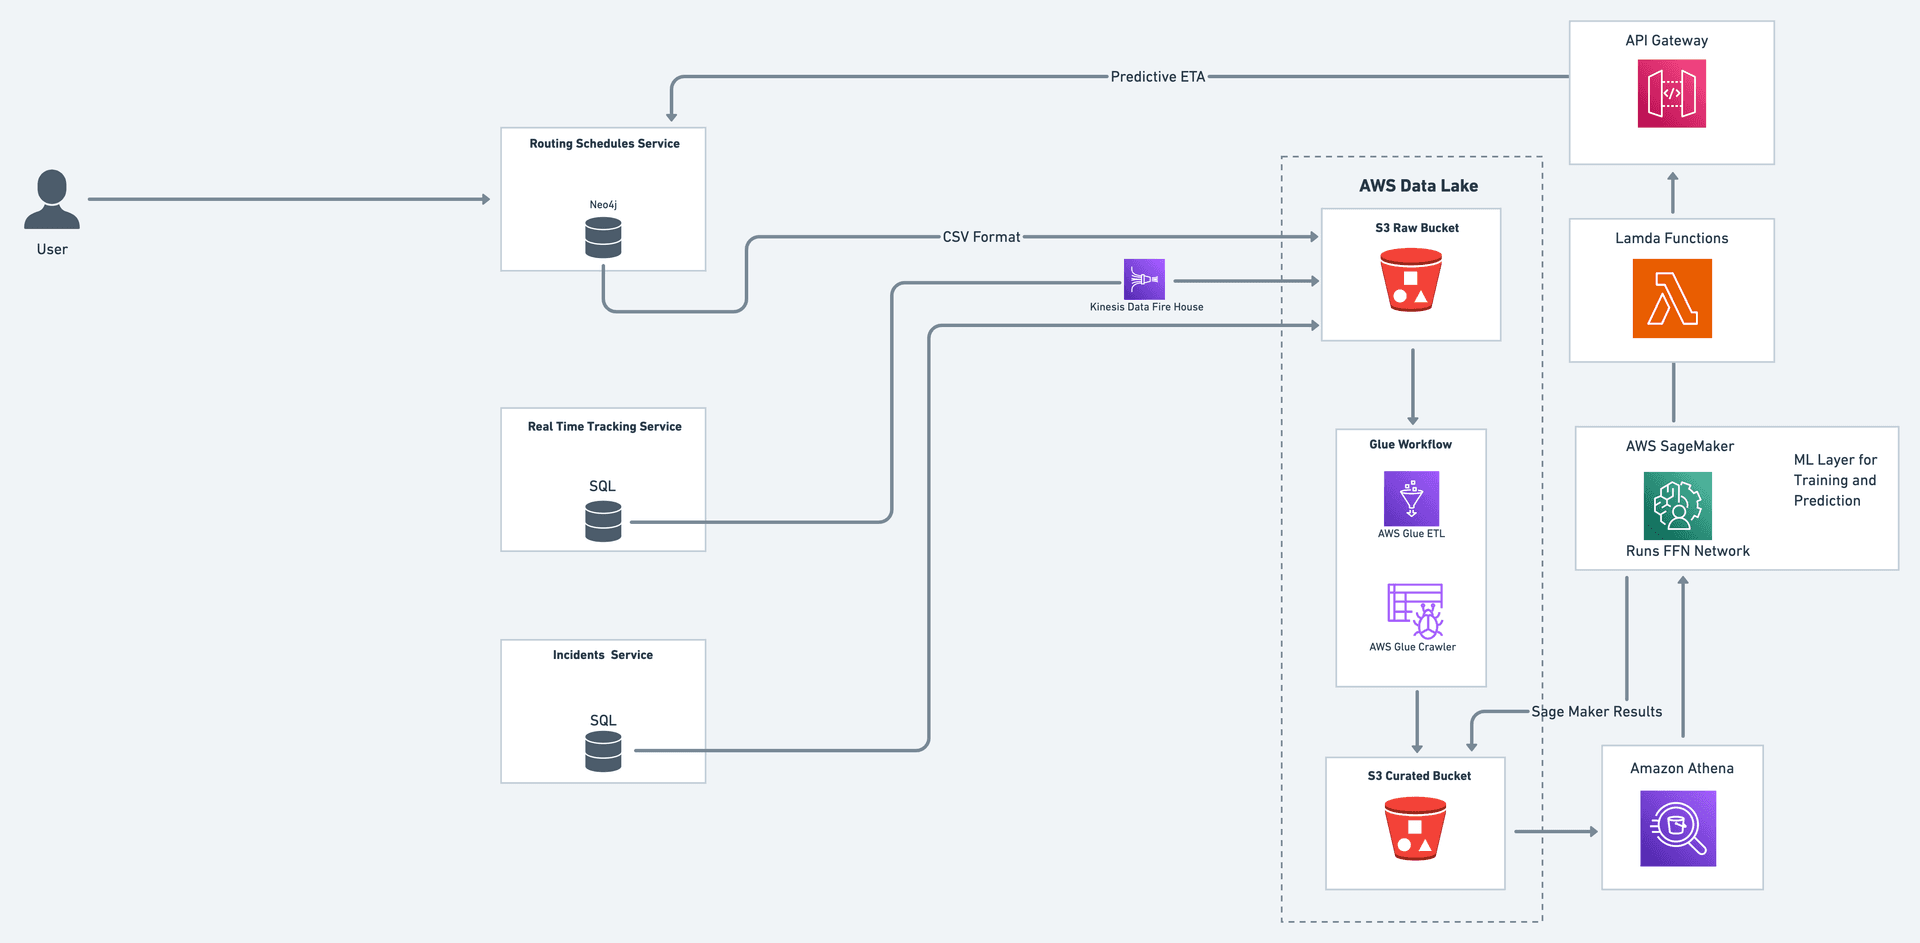Click the S3 Raw Bucket icon
Screen dimensions: 1920x943
(x=1411, y=280)
